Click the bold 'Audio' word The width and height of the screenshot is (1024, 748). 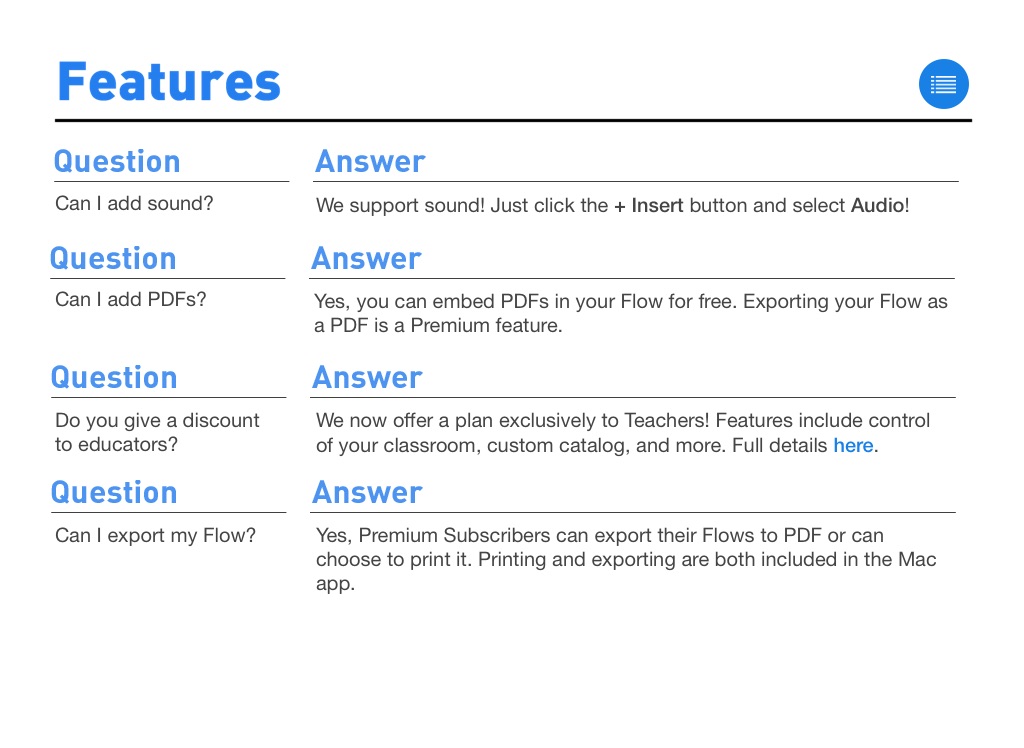point(877,206)
